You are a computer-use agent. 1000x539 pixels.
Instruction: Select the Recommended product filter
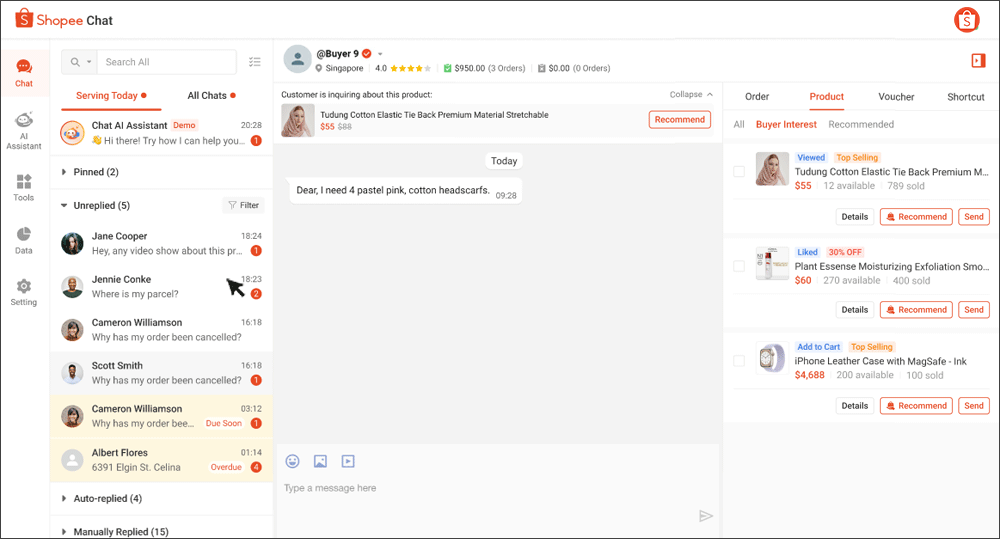(x=861, y=124)
